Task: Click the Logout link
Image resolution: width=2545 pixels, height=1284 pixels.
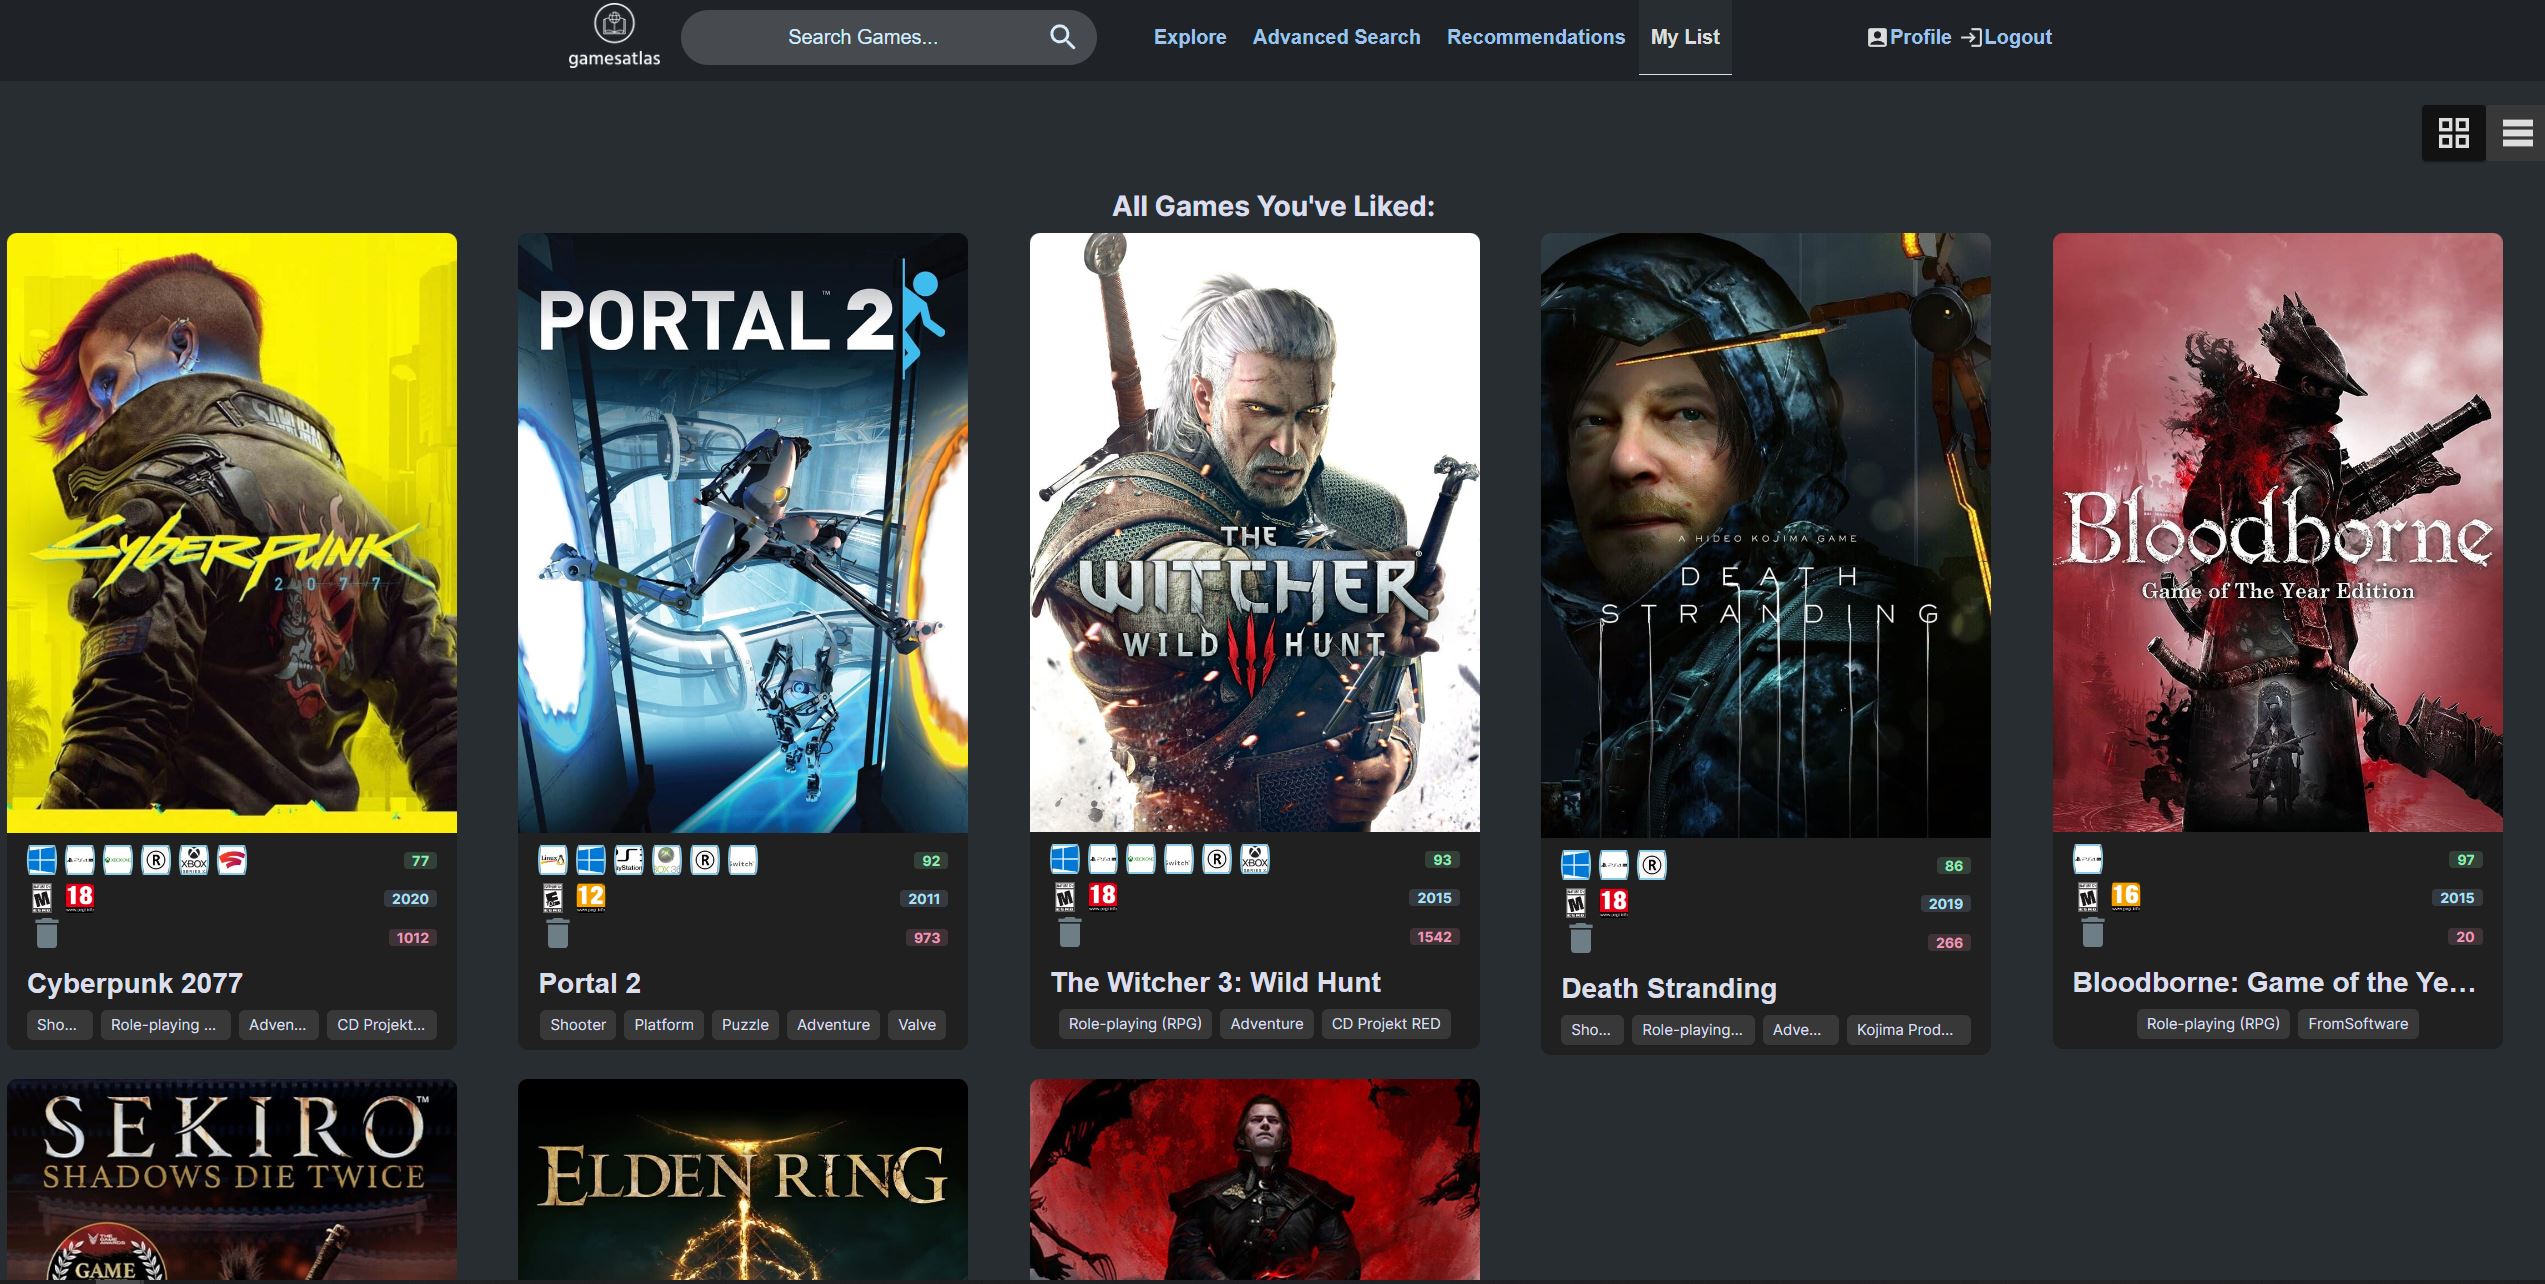Action: pos(2007,37)
